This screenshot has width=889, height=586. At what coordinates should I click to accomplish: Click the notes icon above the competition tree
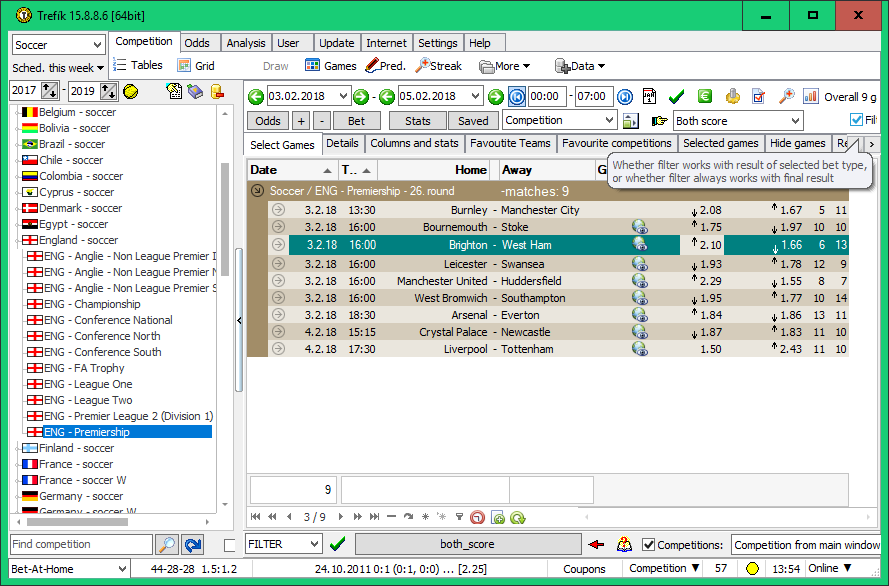click(x=174, y=91)
